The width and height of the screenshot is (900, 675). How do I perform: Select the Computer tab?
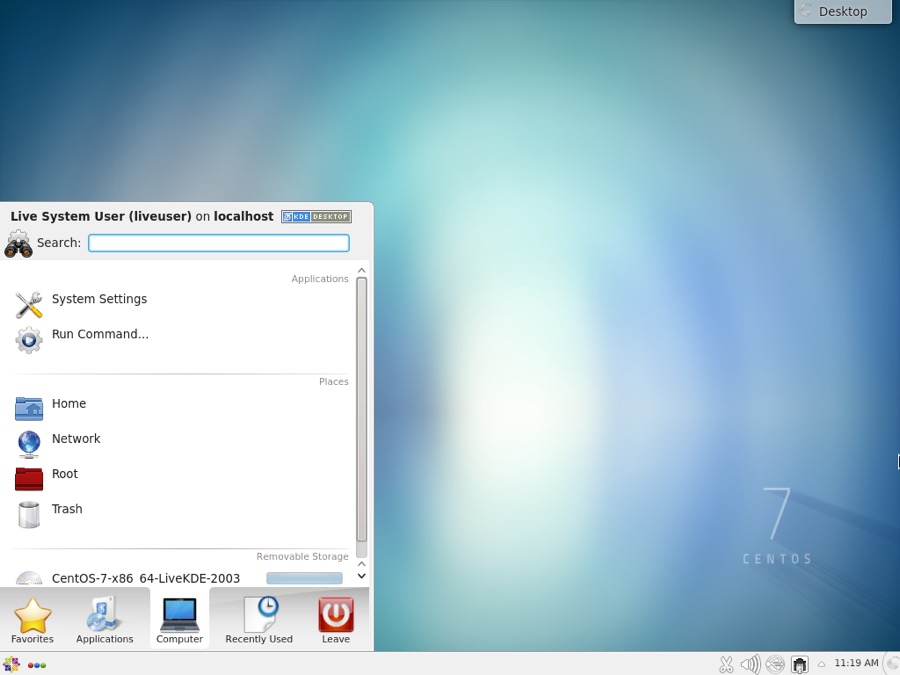pos(180,619)
